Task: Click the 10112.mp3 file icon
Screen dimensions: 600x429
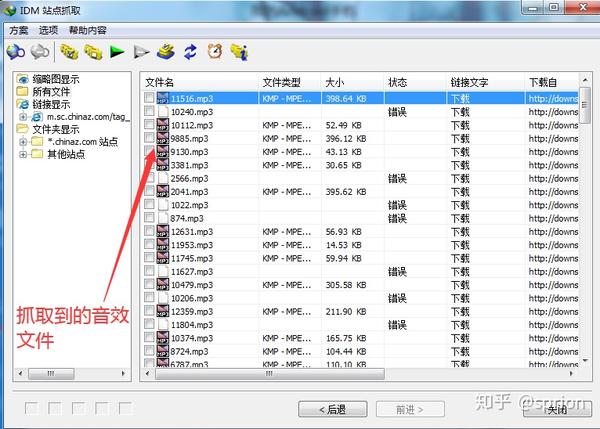Action: pyautogui.click(x=163, y=125)
